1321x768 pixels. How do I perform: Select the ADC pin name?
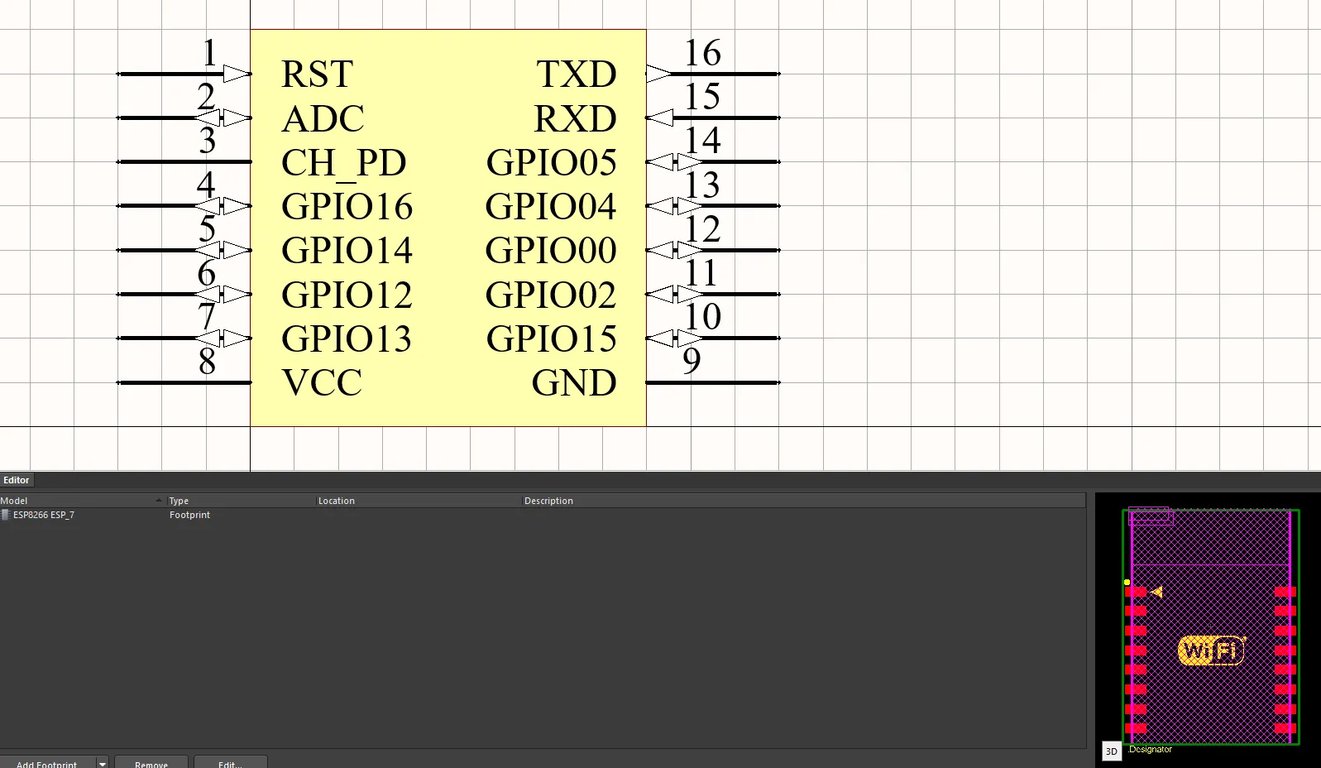click(x=323, y=119)
